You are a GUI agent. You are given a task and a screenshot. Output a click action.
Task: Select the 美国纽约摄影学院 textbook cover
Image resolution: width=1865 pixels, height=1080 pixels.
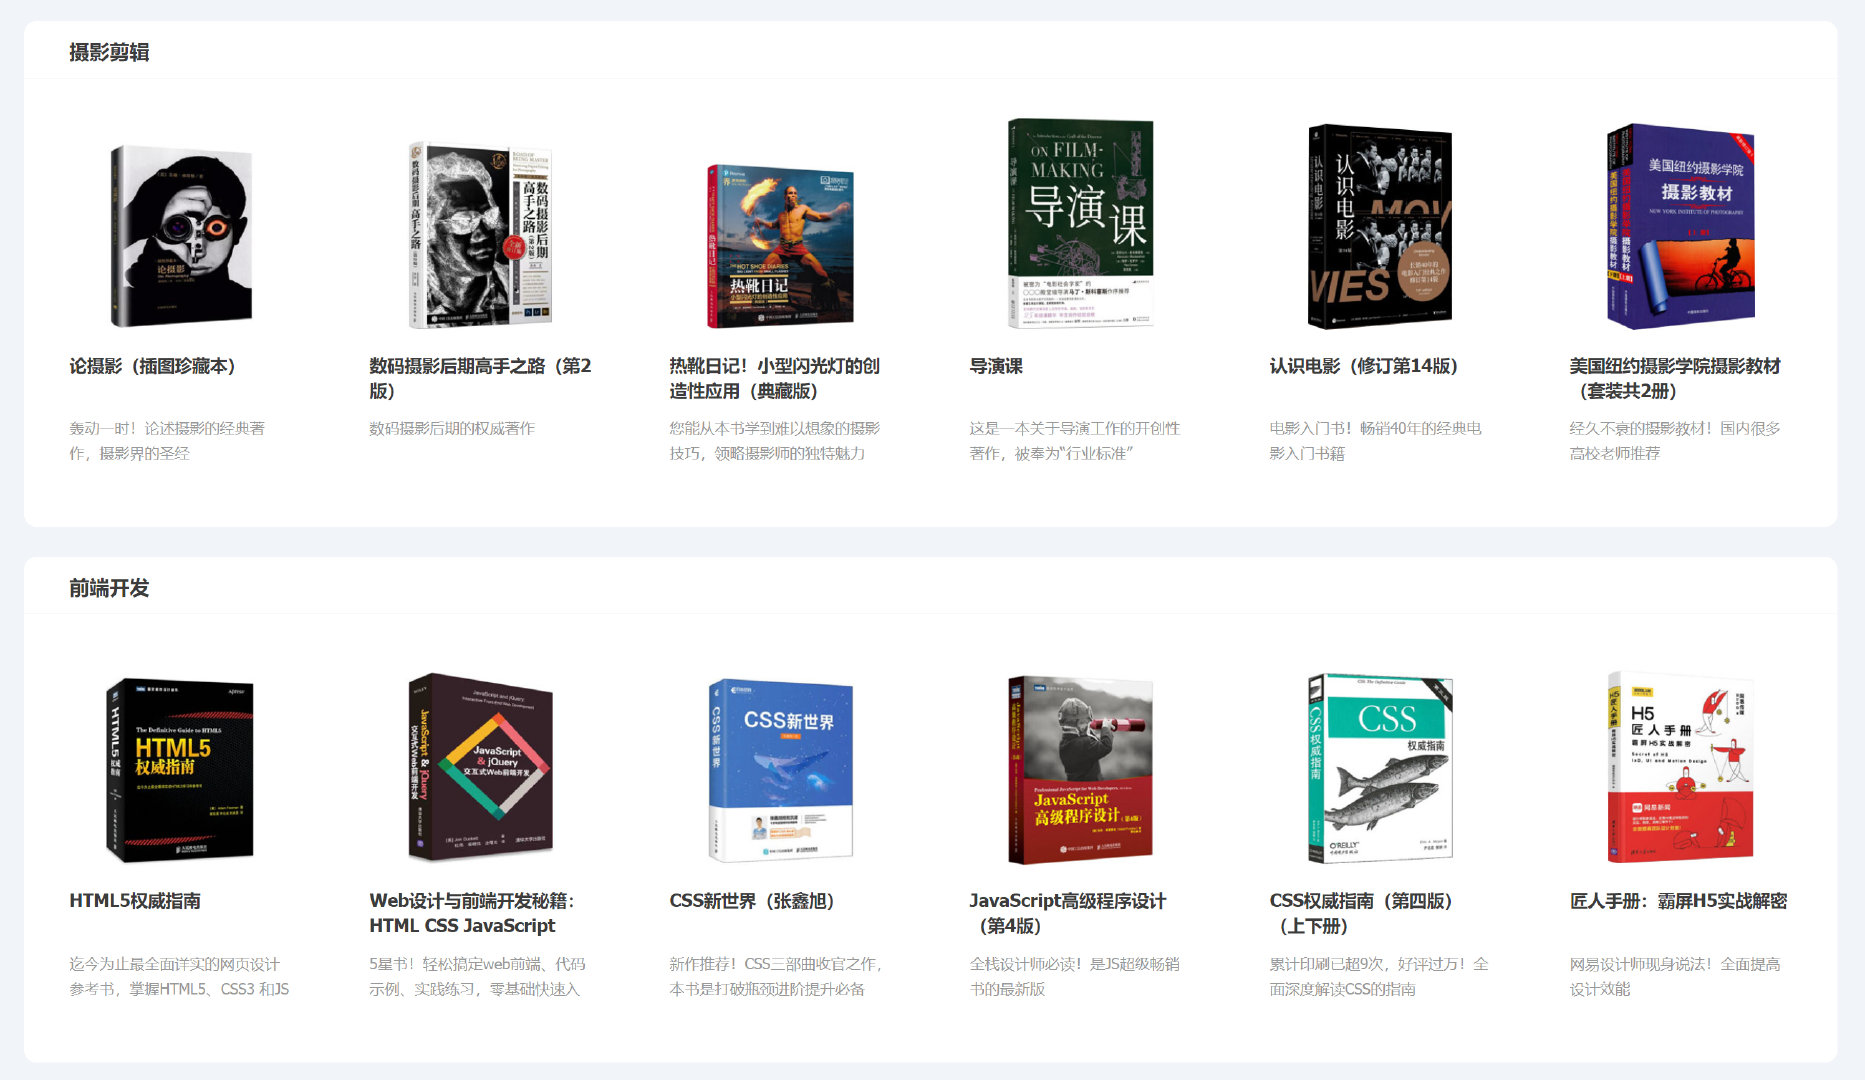point(1680,226)
